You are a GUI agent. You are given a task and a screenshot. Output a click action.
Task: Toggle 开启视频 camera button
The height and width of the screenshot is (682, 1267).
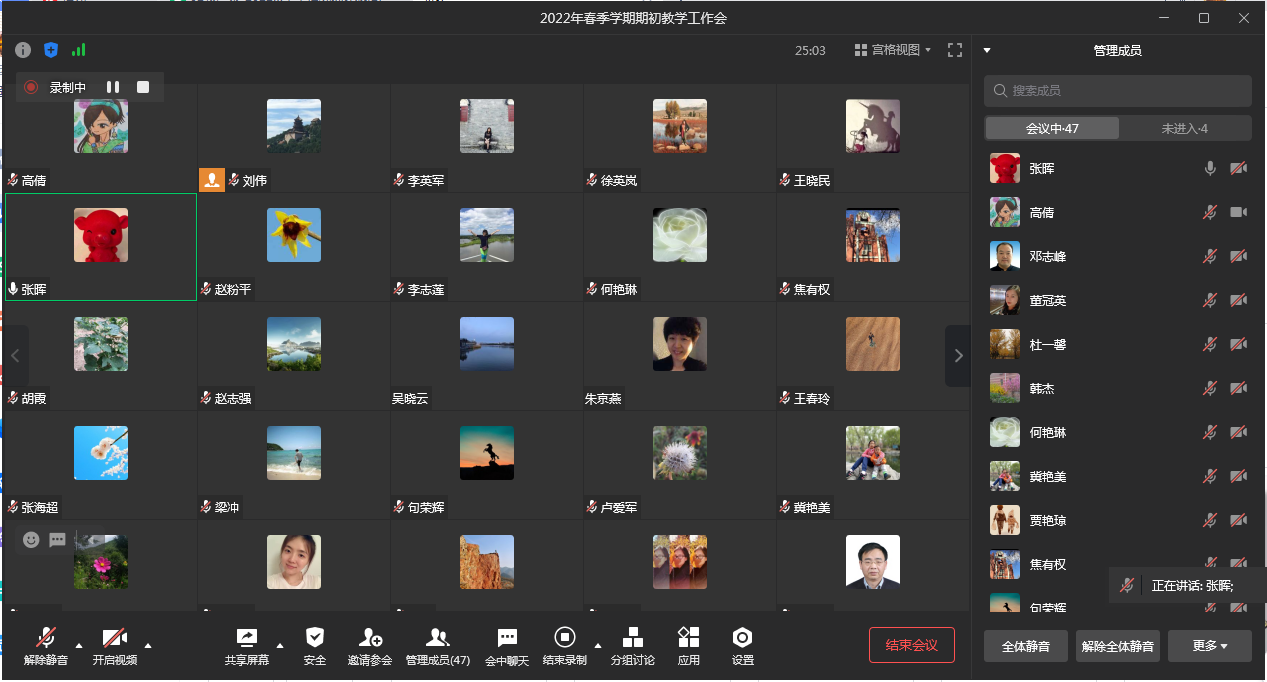[114, 638]
